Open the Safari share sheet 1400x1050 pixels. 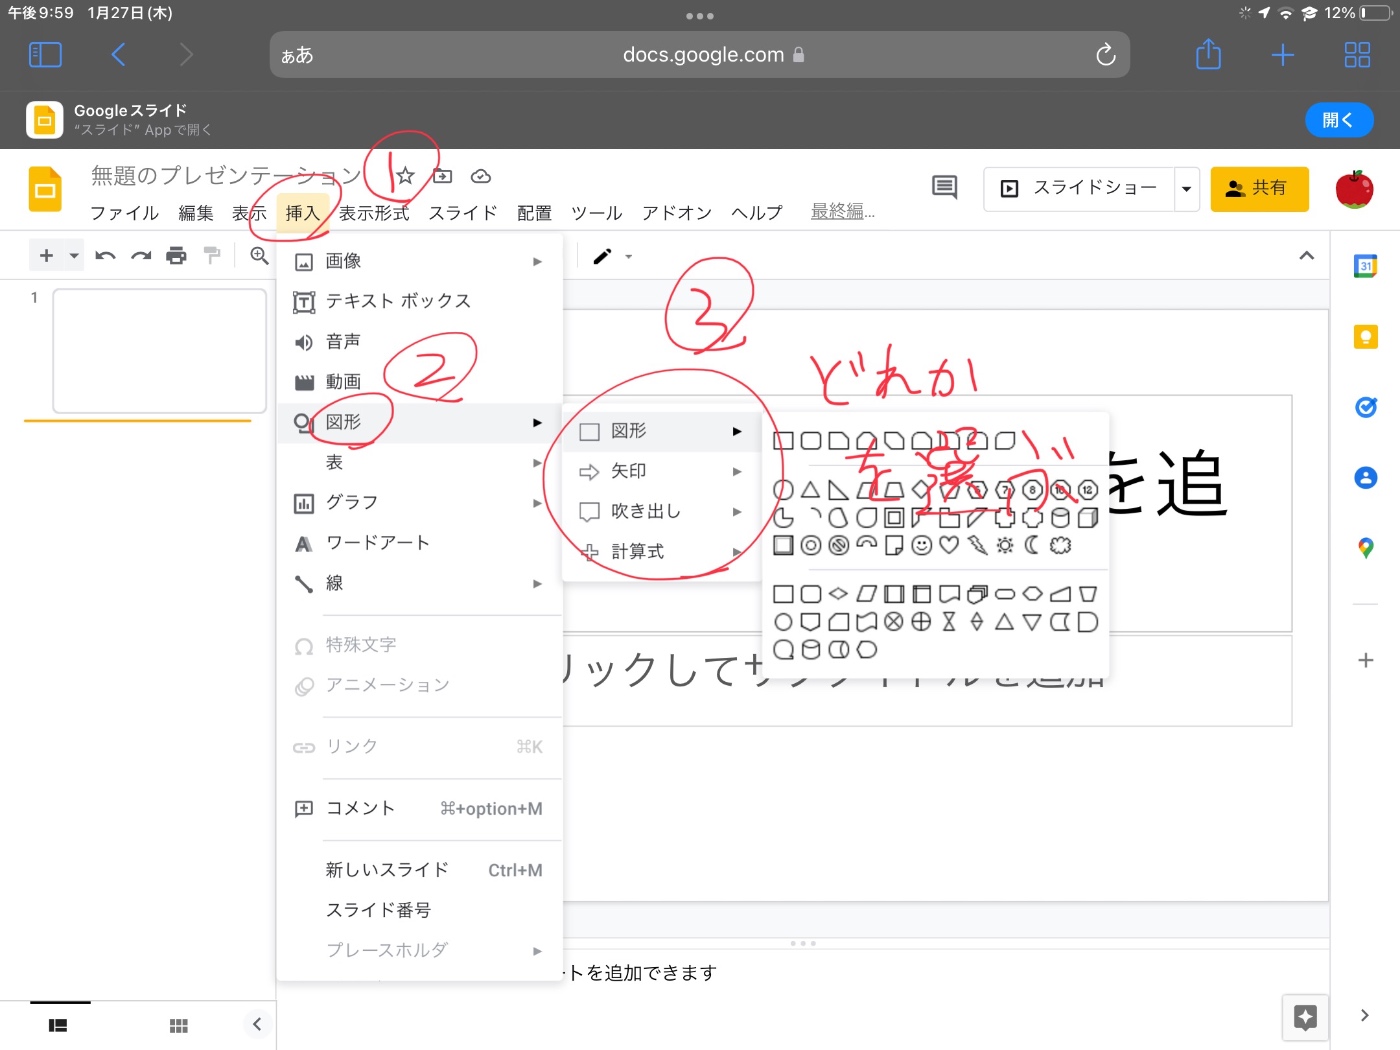click(x=1208, y=54)
